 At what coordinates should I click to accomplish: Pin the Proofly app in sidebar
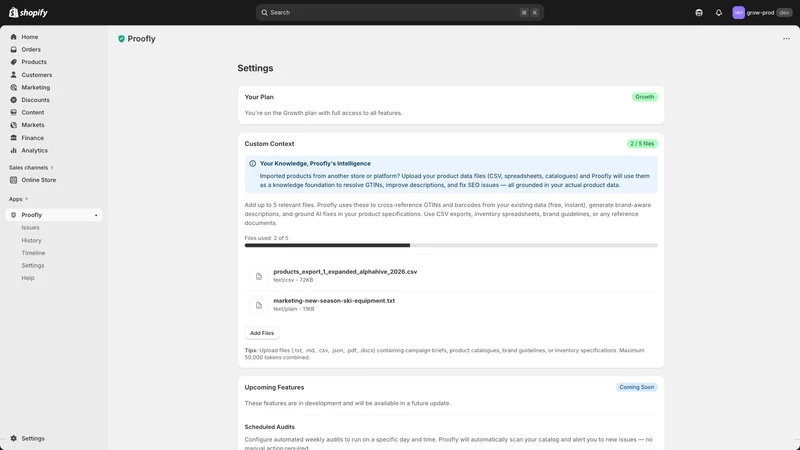pyautogui.click(x=96, y=215)
